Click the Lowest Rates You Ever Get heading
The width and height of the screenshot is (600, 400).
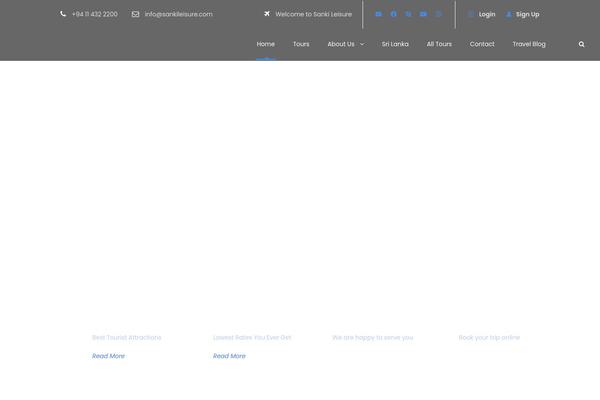click(x=252, y=338)
